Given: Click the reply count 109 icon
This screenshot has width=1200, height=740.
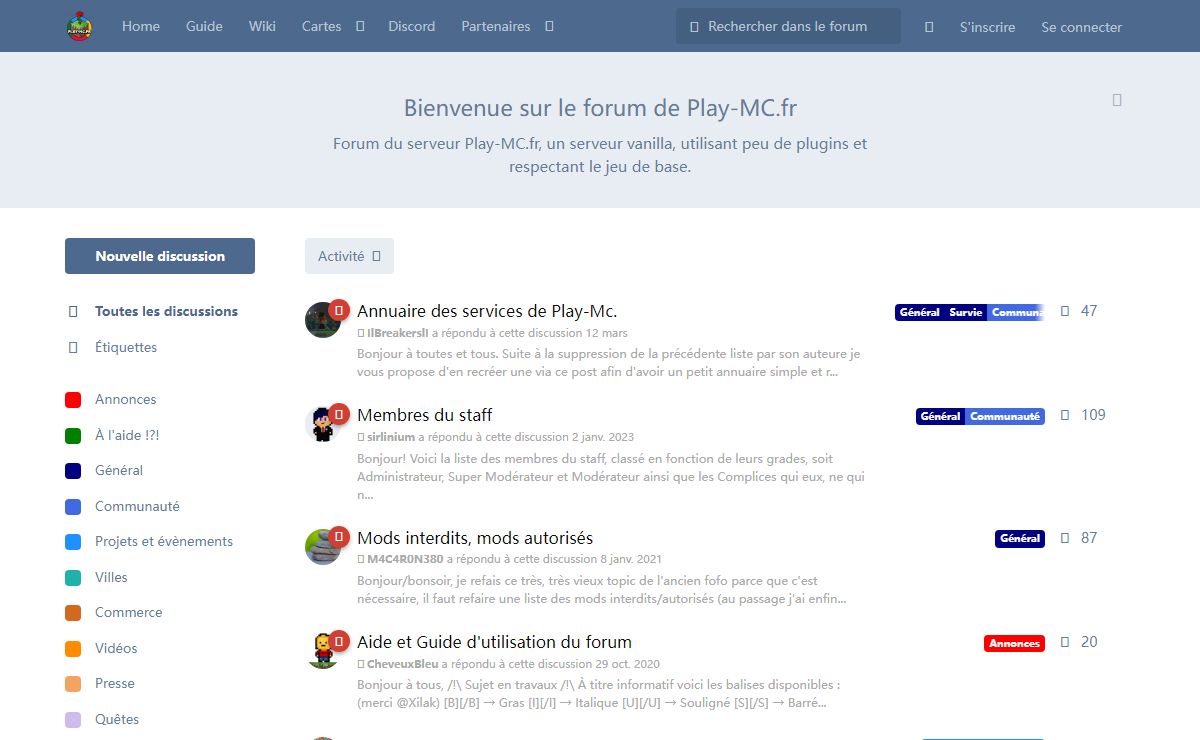Looking at the screenshot, I should (x=1065, y=415).
